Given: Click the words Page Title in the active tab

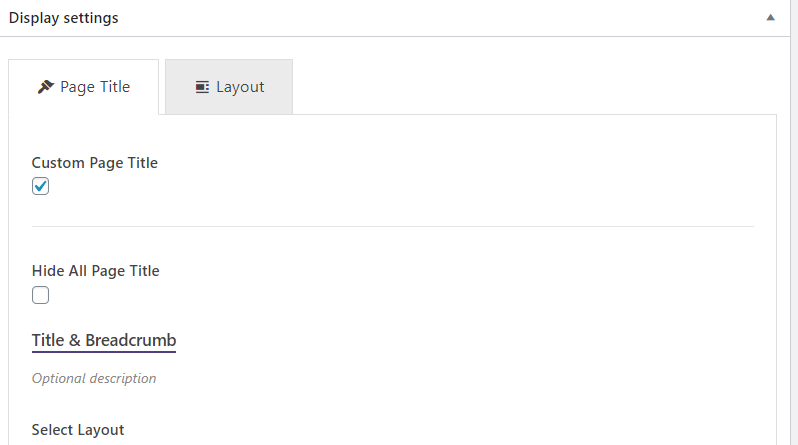Looking at the screenshot, I should (95, 87).
